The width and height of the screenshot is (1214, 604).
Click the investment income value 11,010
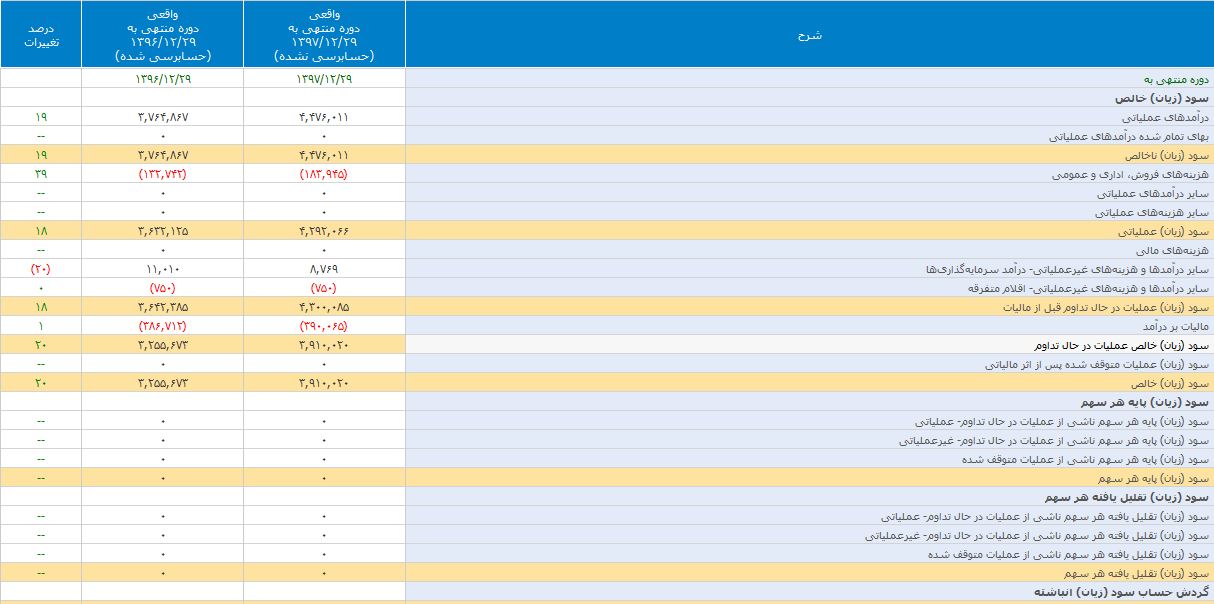[162, 270]
